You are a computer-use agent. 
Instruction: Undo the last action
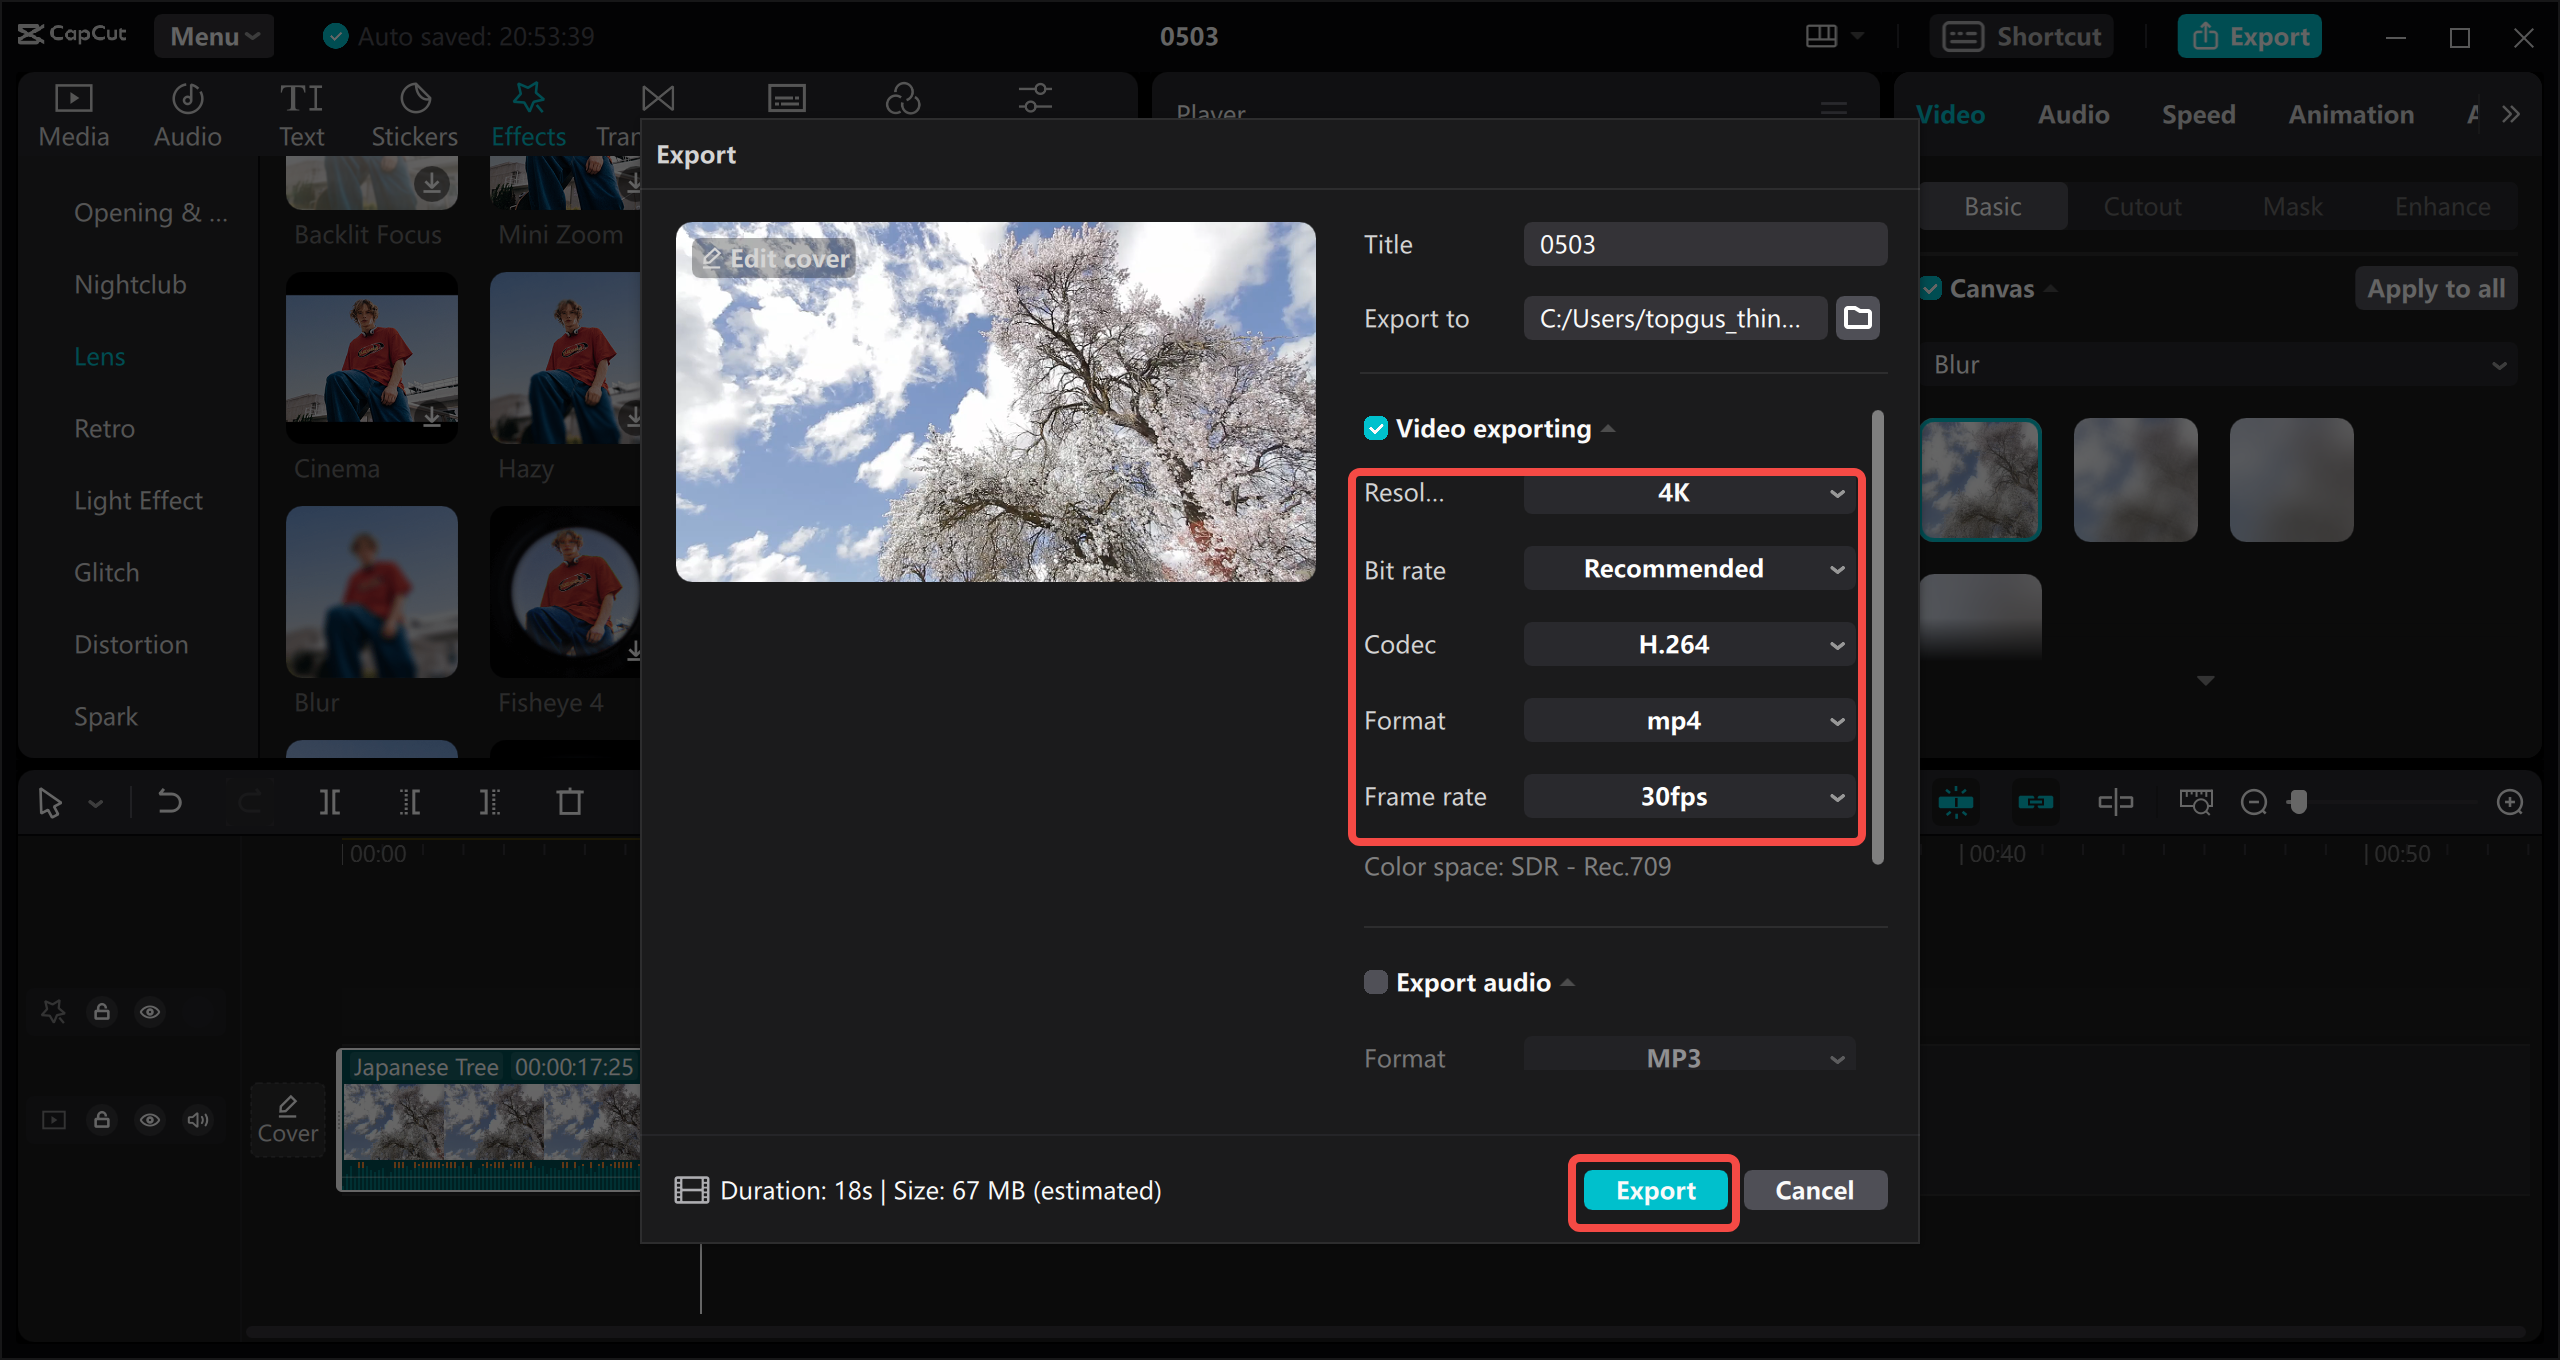(169, 801)
